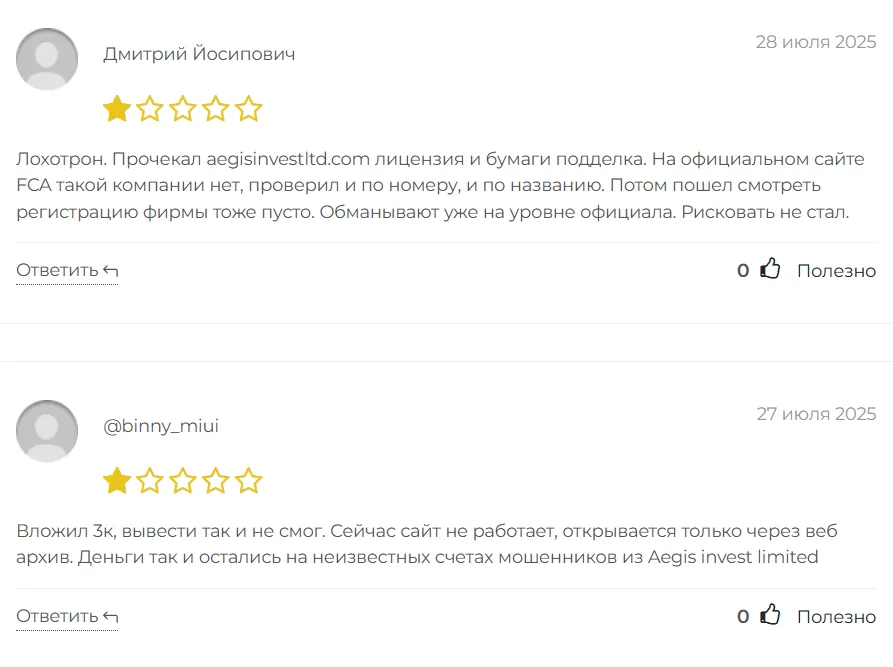Click thumbs-up icon on @binny_miui's review
Screen dimensions: 893x667
[770, 615]
